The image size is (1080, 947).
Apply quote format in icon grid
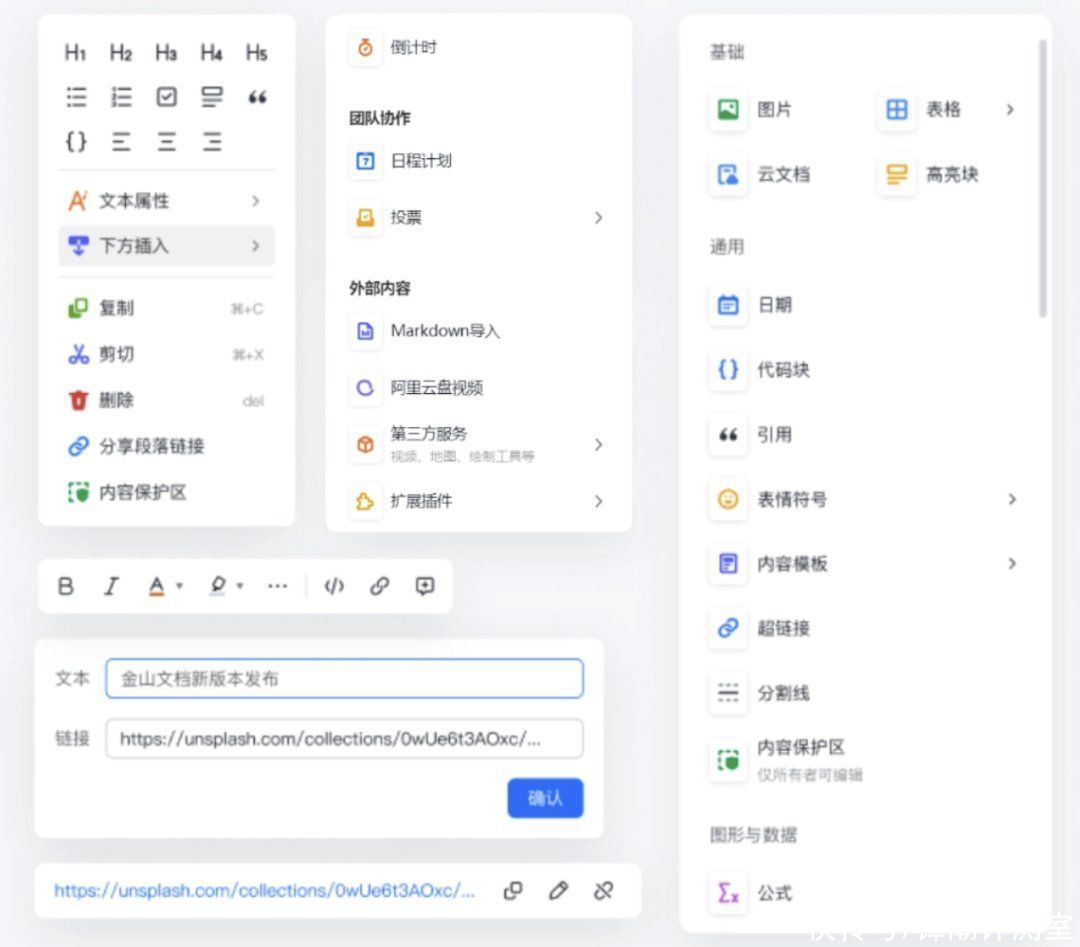[x=257, y=97]
